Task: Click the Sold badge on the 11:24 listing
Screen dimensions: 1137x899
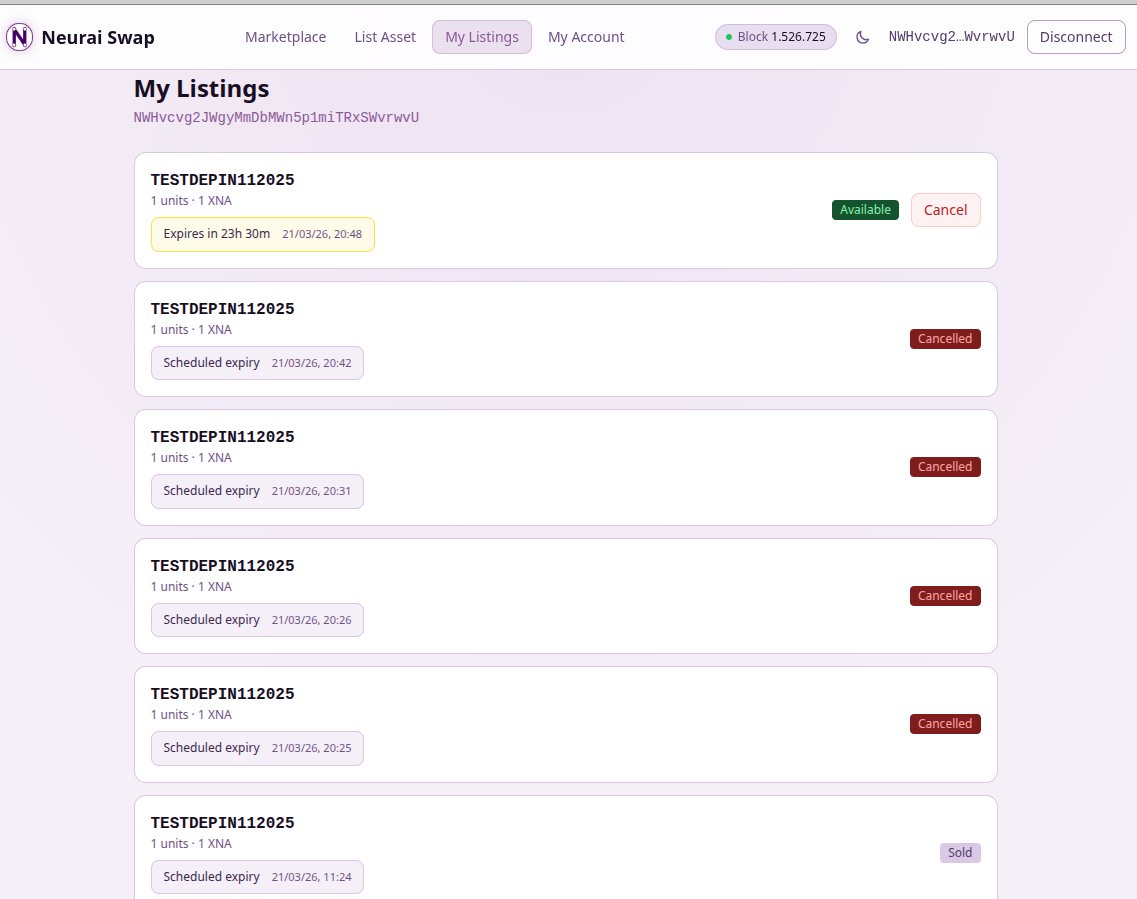Action: pos(959,853)
